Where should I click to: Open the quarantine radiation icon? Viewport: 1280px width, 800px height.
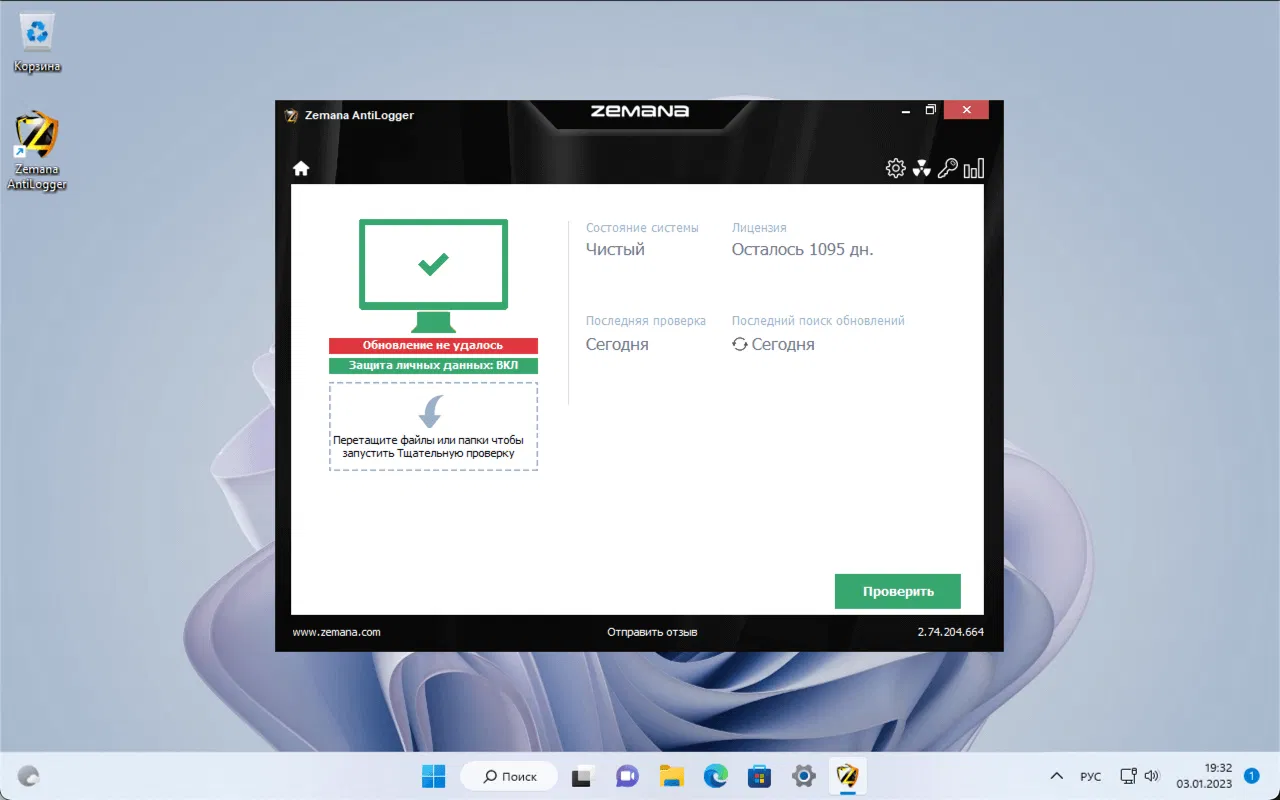[x=922, y=168]
